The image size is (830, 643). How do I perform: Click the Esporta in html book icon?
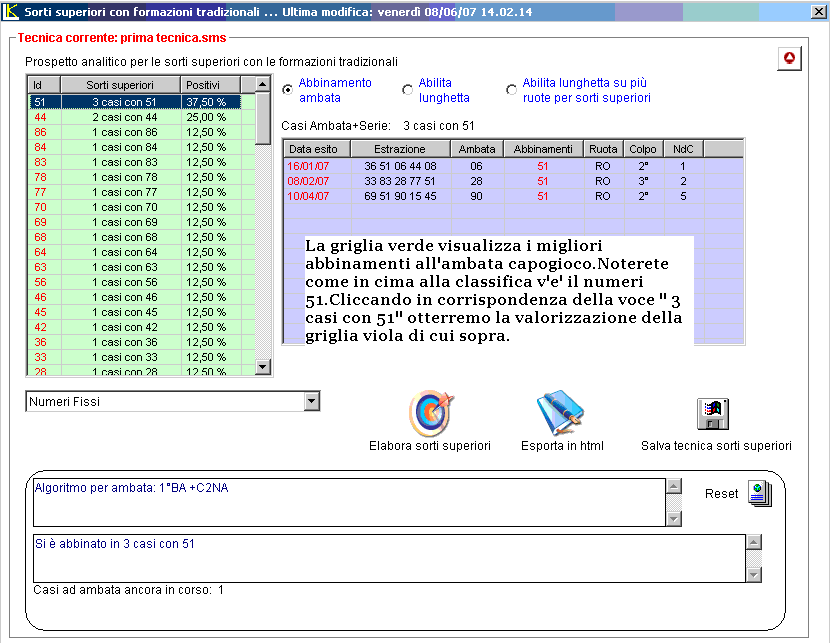[x=560, y=413]
